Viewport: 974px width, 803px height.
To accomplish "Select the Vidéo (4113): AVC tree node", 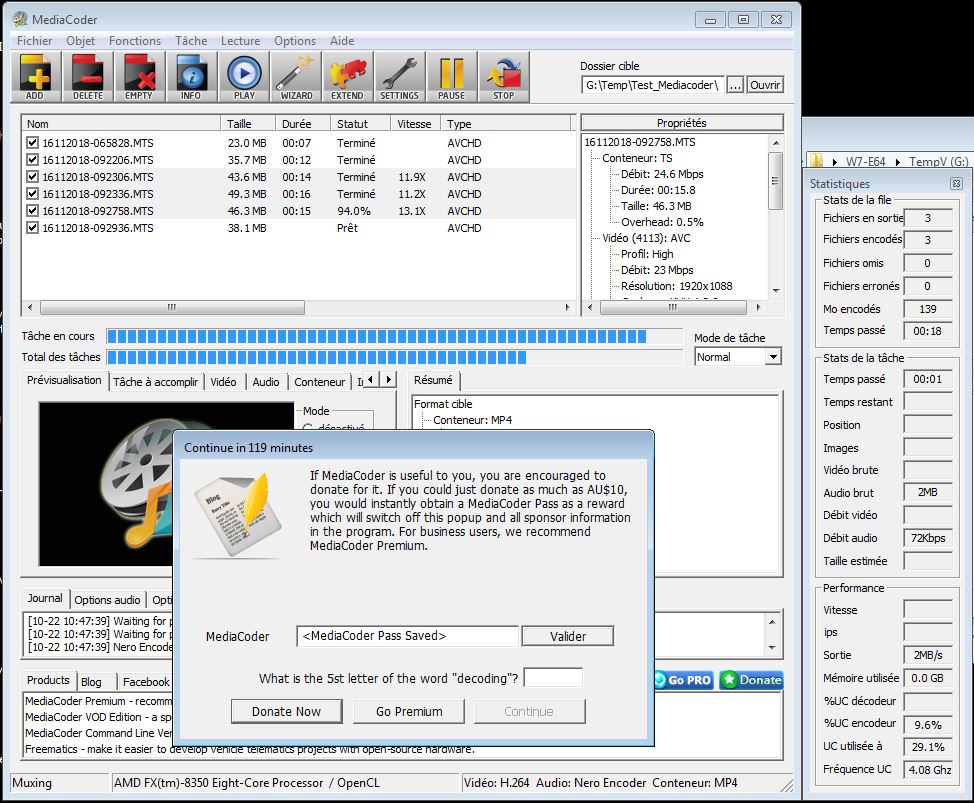I will [646, 238].
